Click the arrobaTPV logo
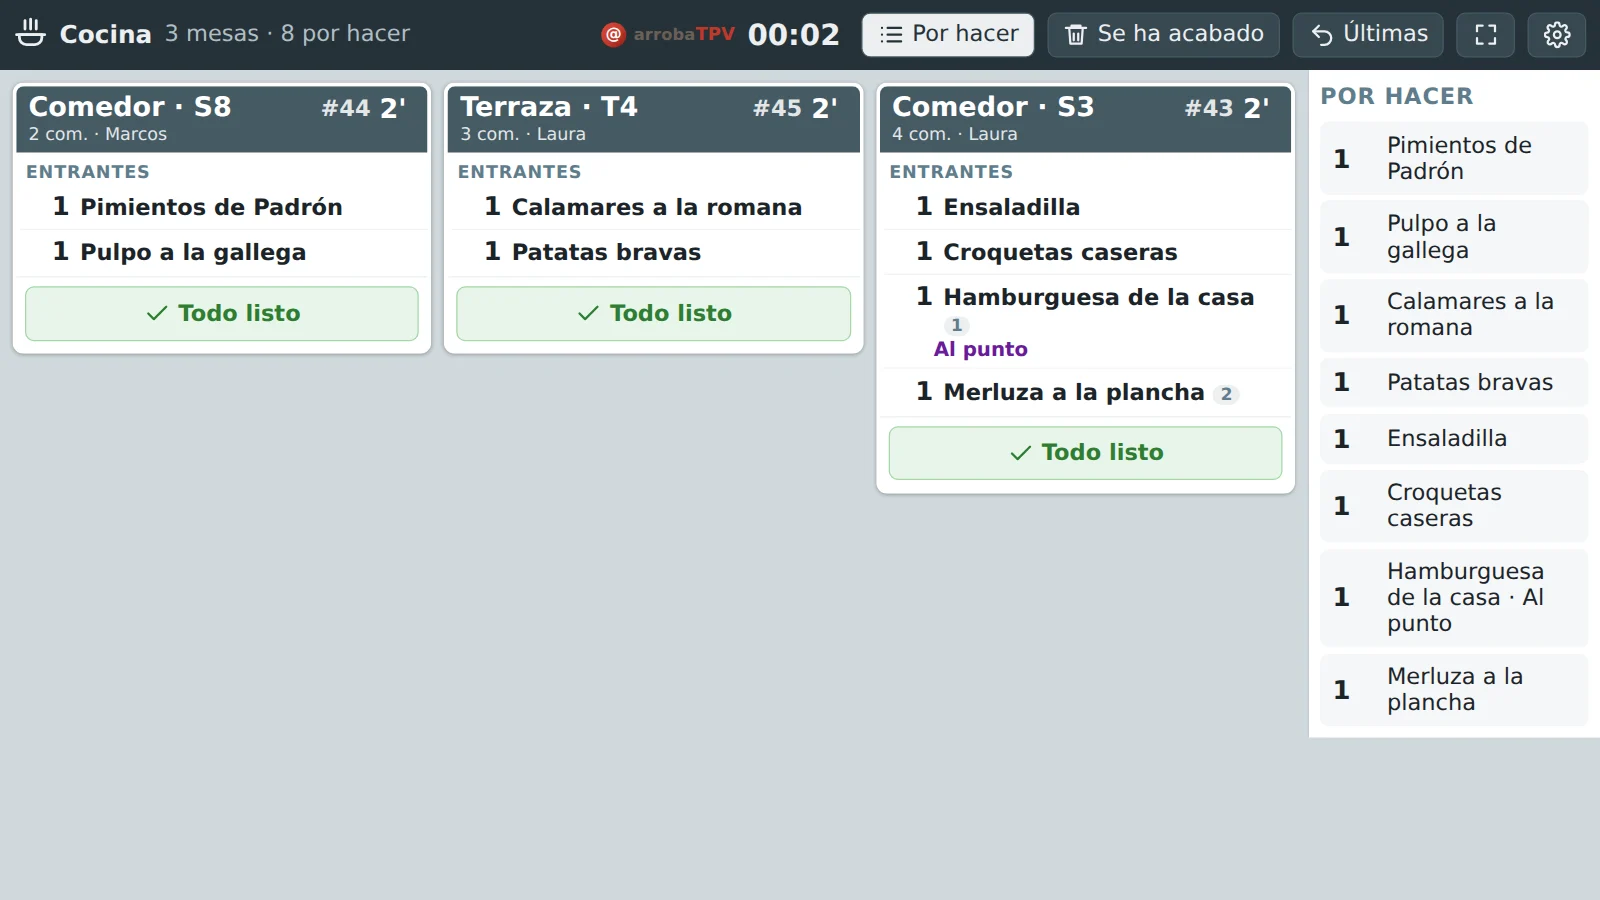Viewport: 1600px width, 900px height. tap(668, 34)
